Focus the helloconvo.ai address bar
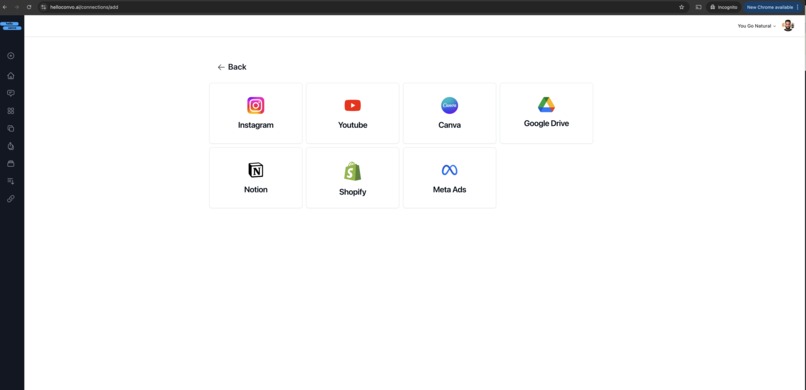 (x=360, y=7)
